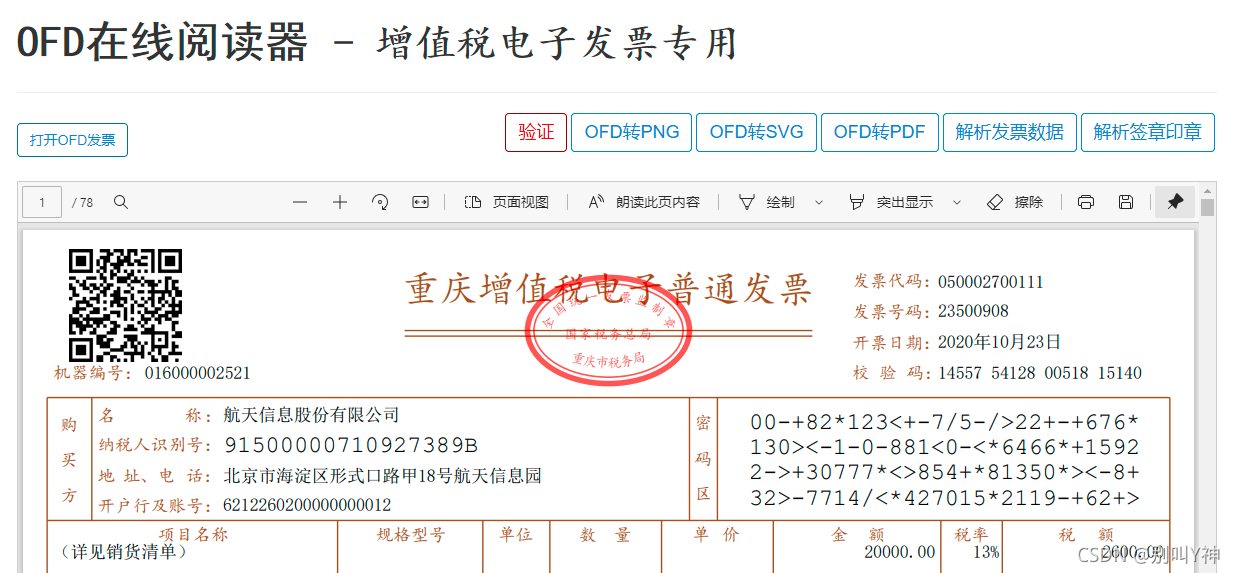Print the document with printer icon

1086,202
